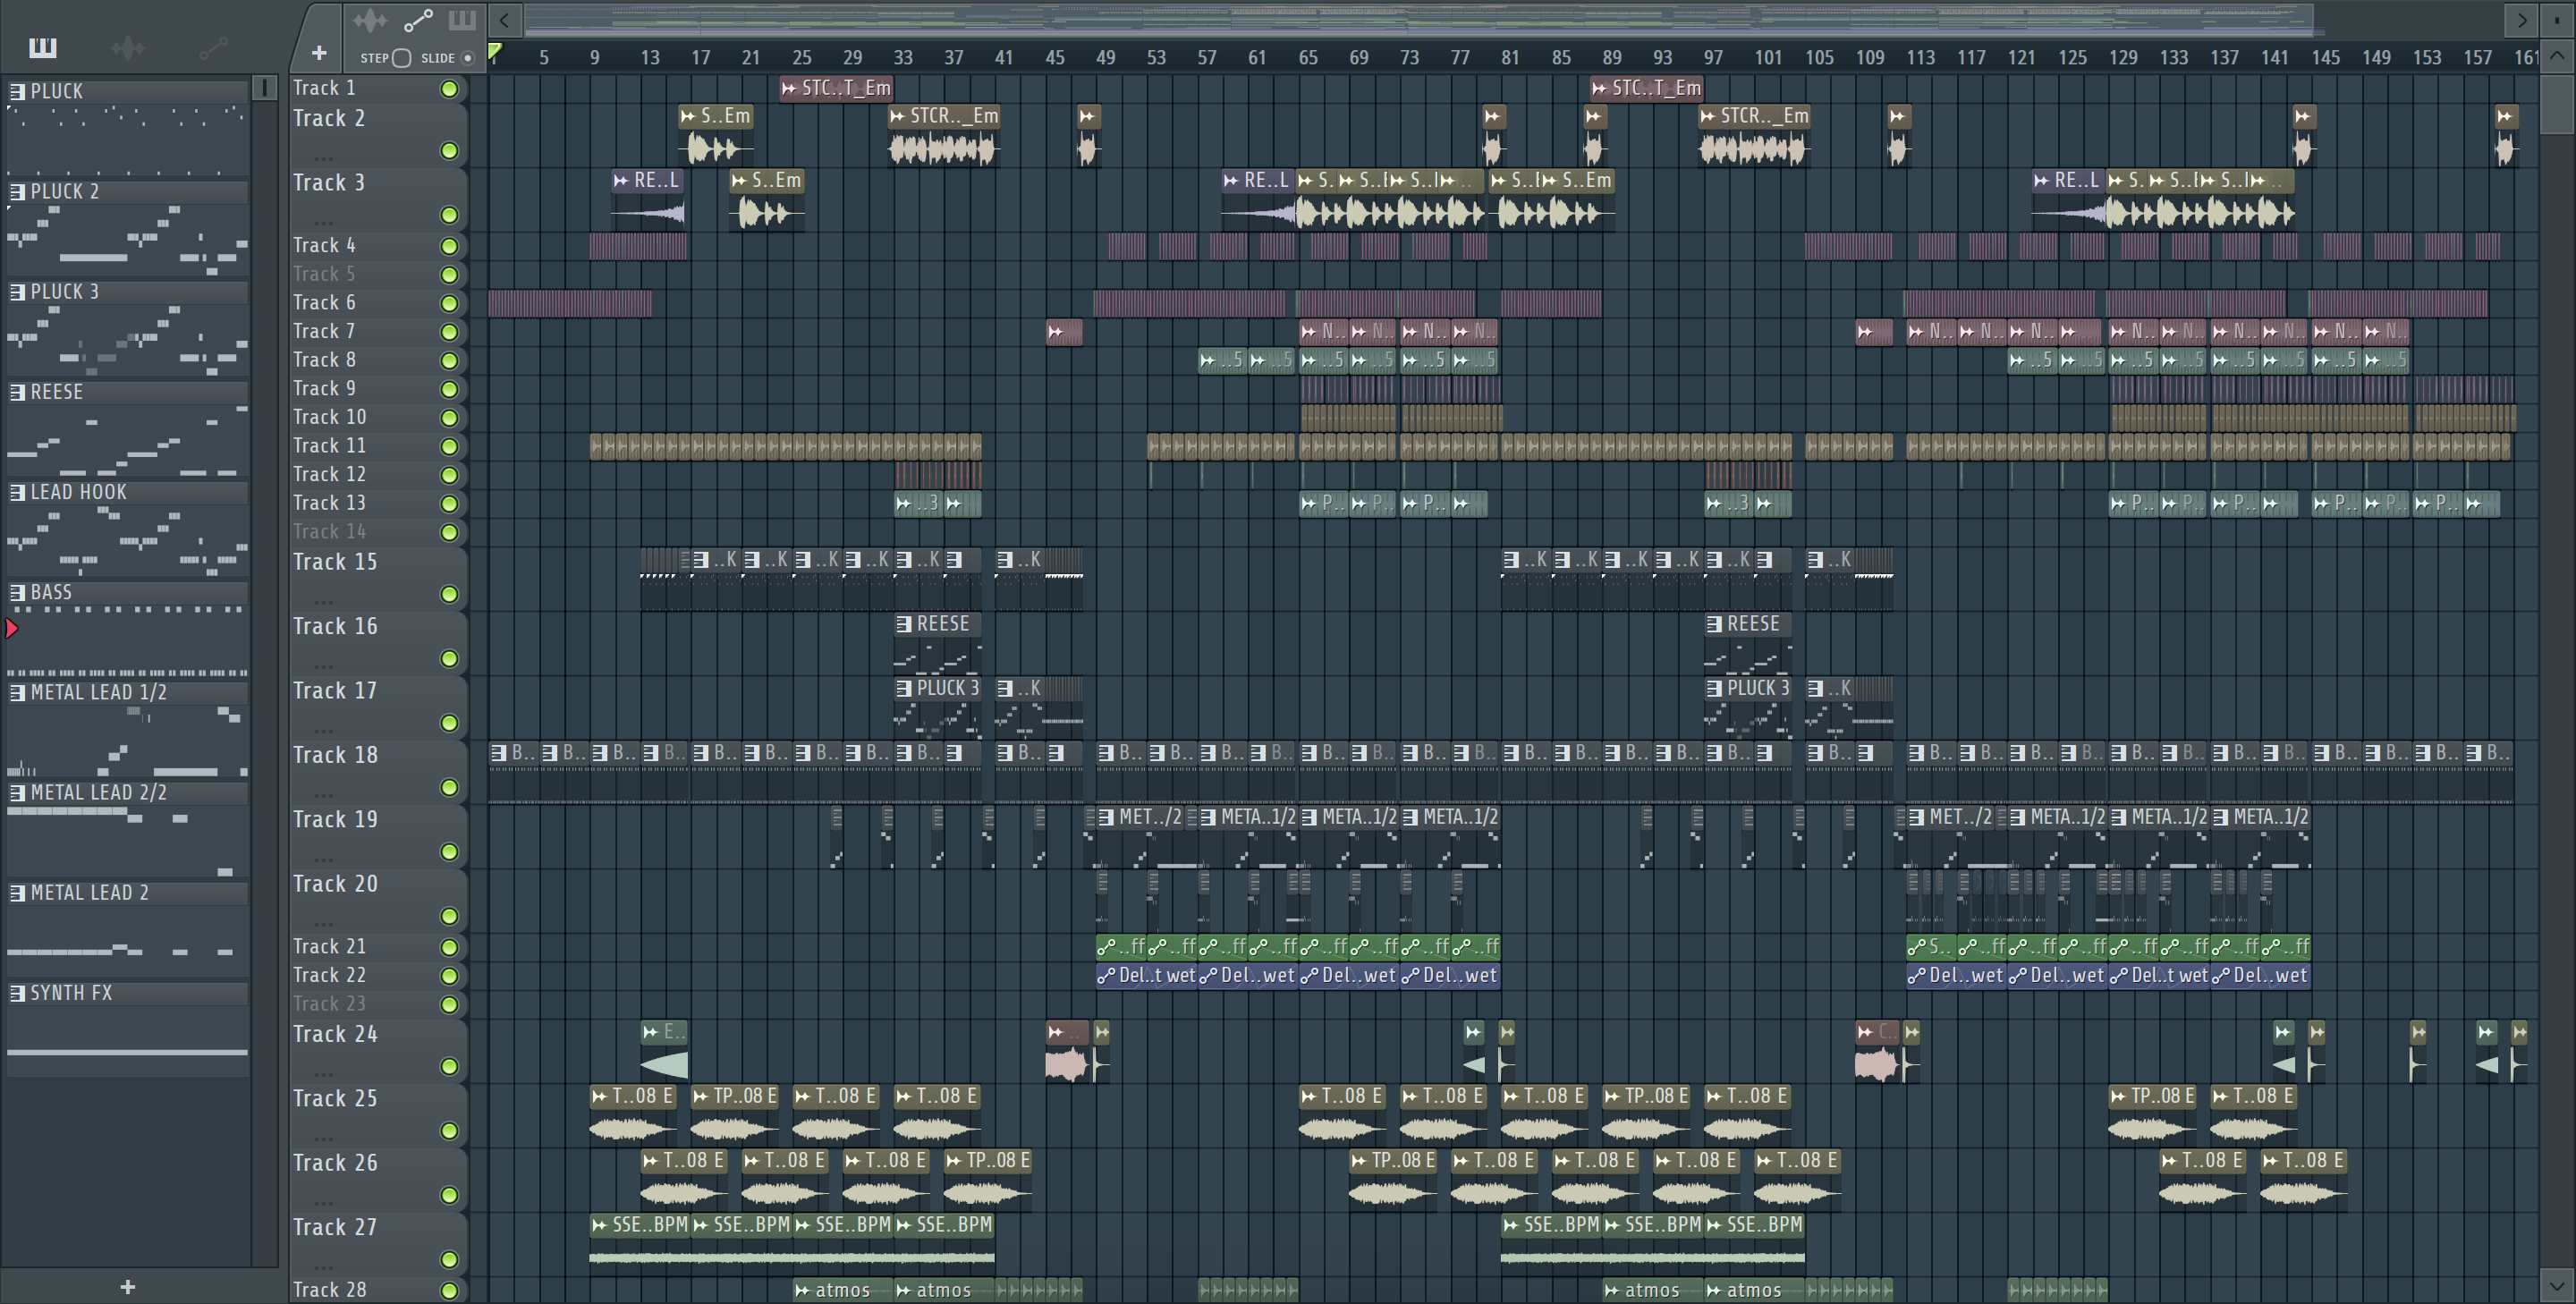Select the second REESE clip on Track 16
Viewport: 2576px width, 1304px height.
tap(1748, 642)
